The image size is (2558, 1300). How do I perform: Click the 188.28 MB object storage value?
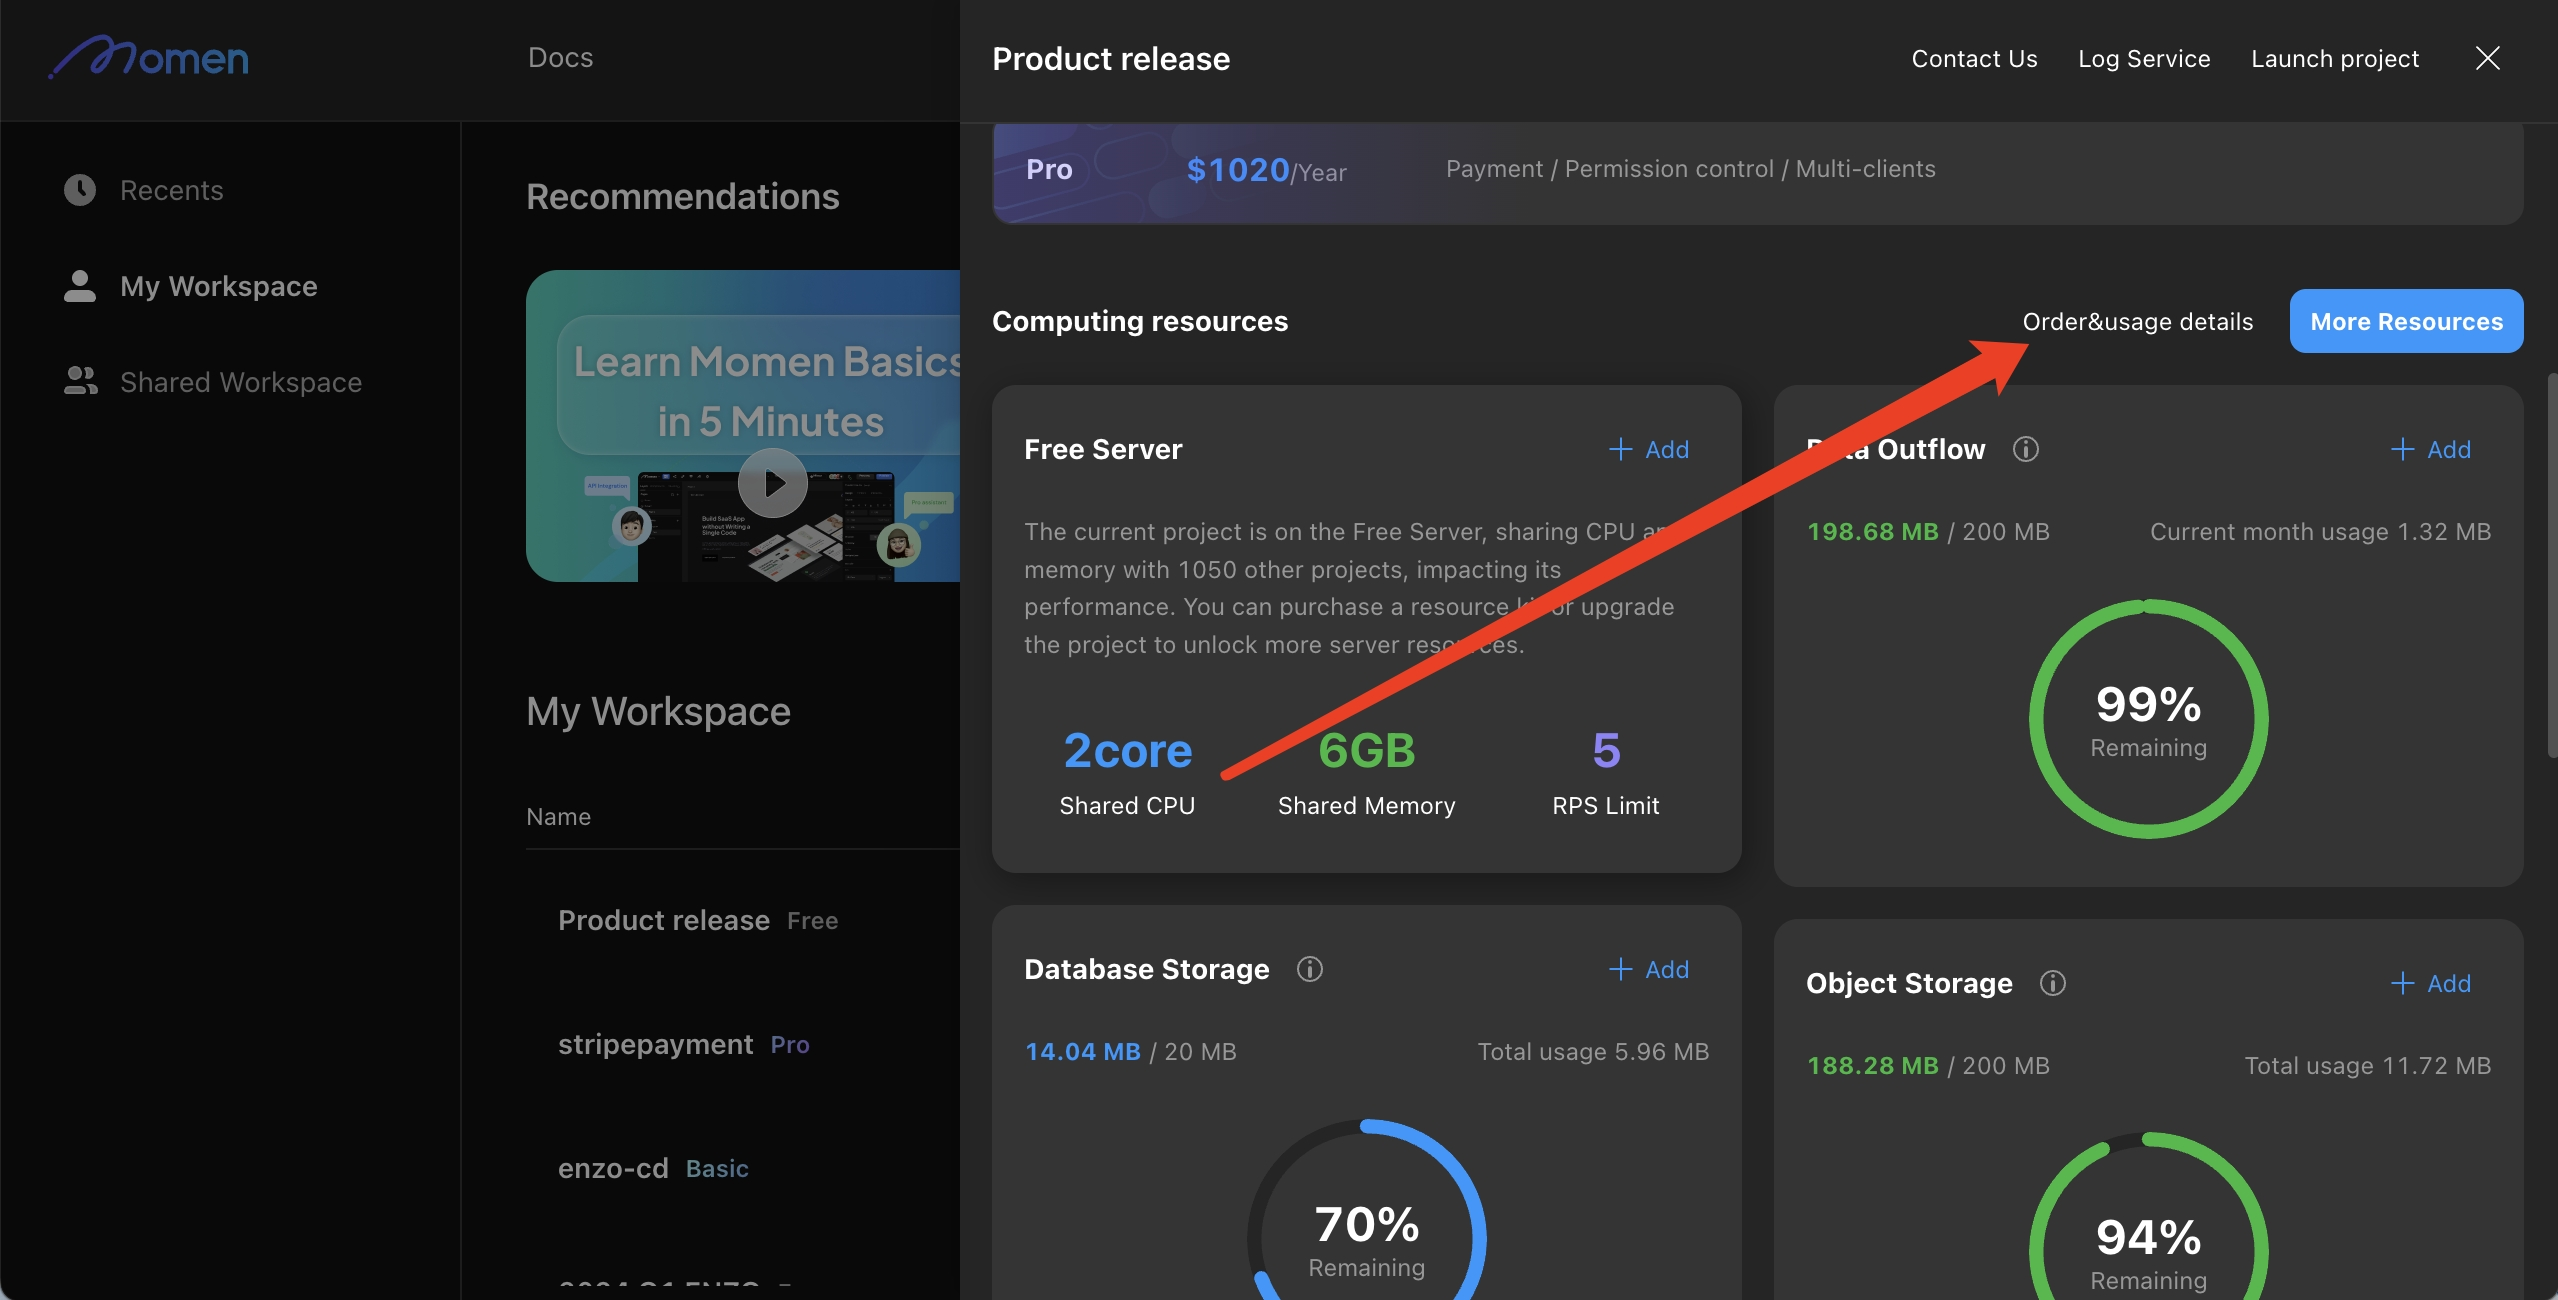click(x=1872, y=1065)
